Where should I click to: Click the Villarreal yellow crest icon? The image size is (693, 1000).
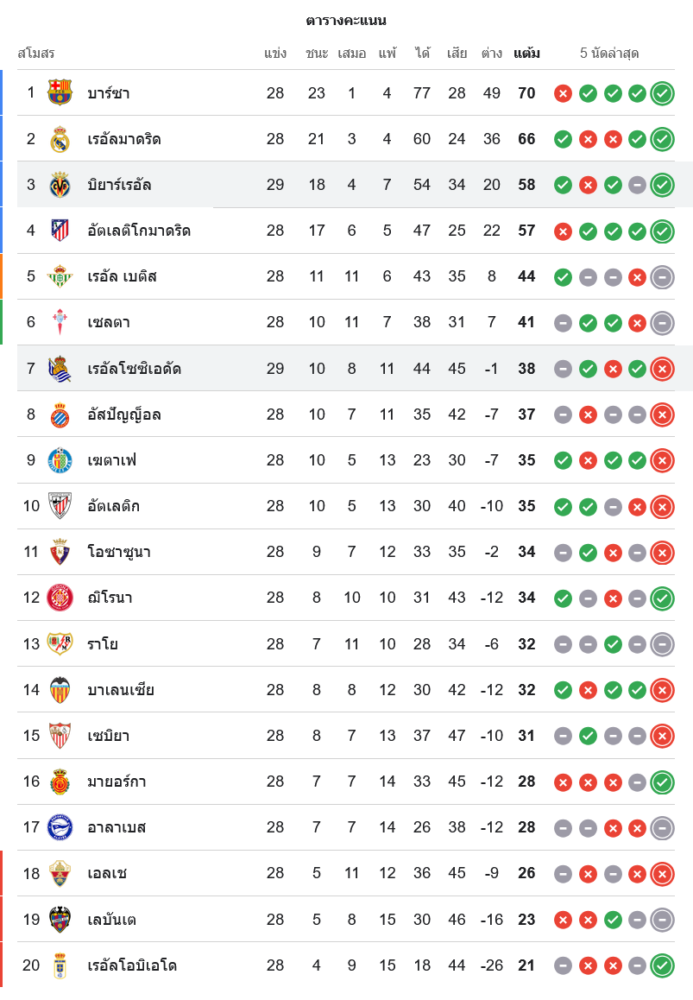[60, 185]
